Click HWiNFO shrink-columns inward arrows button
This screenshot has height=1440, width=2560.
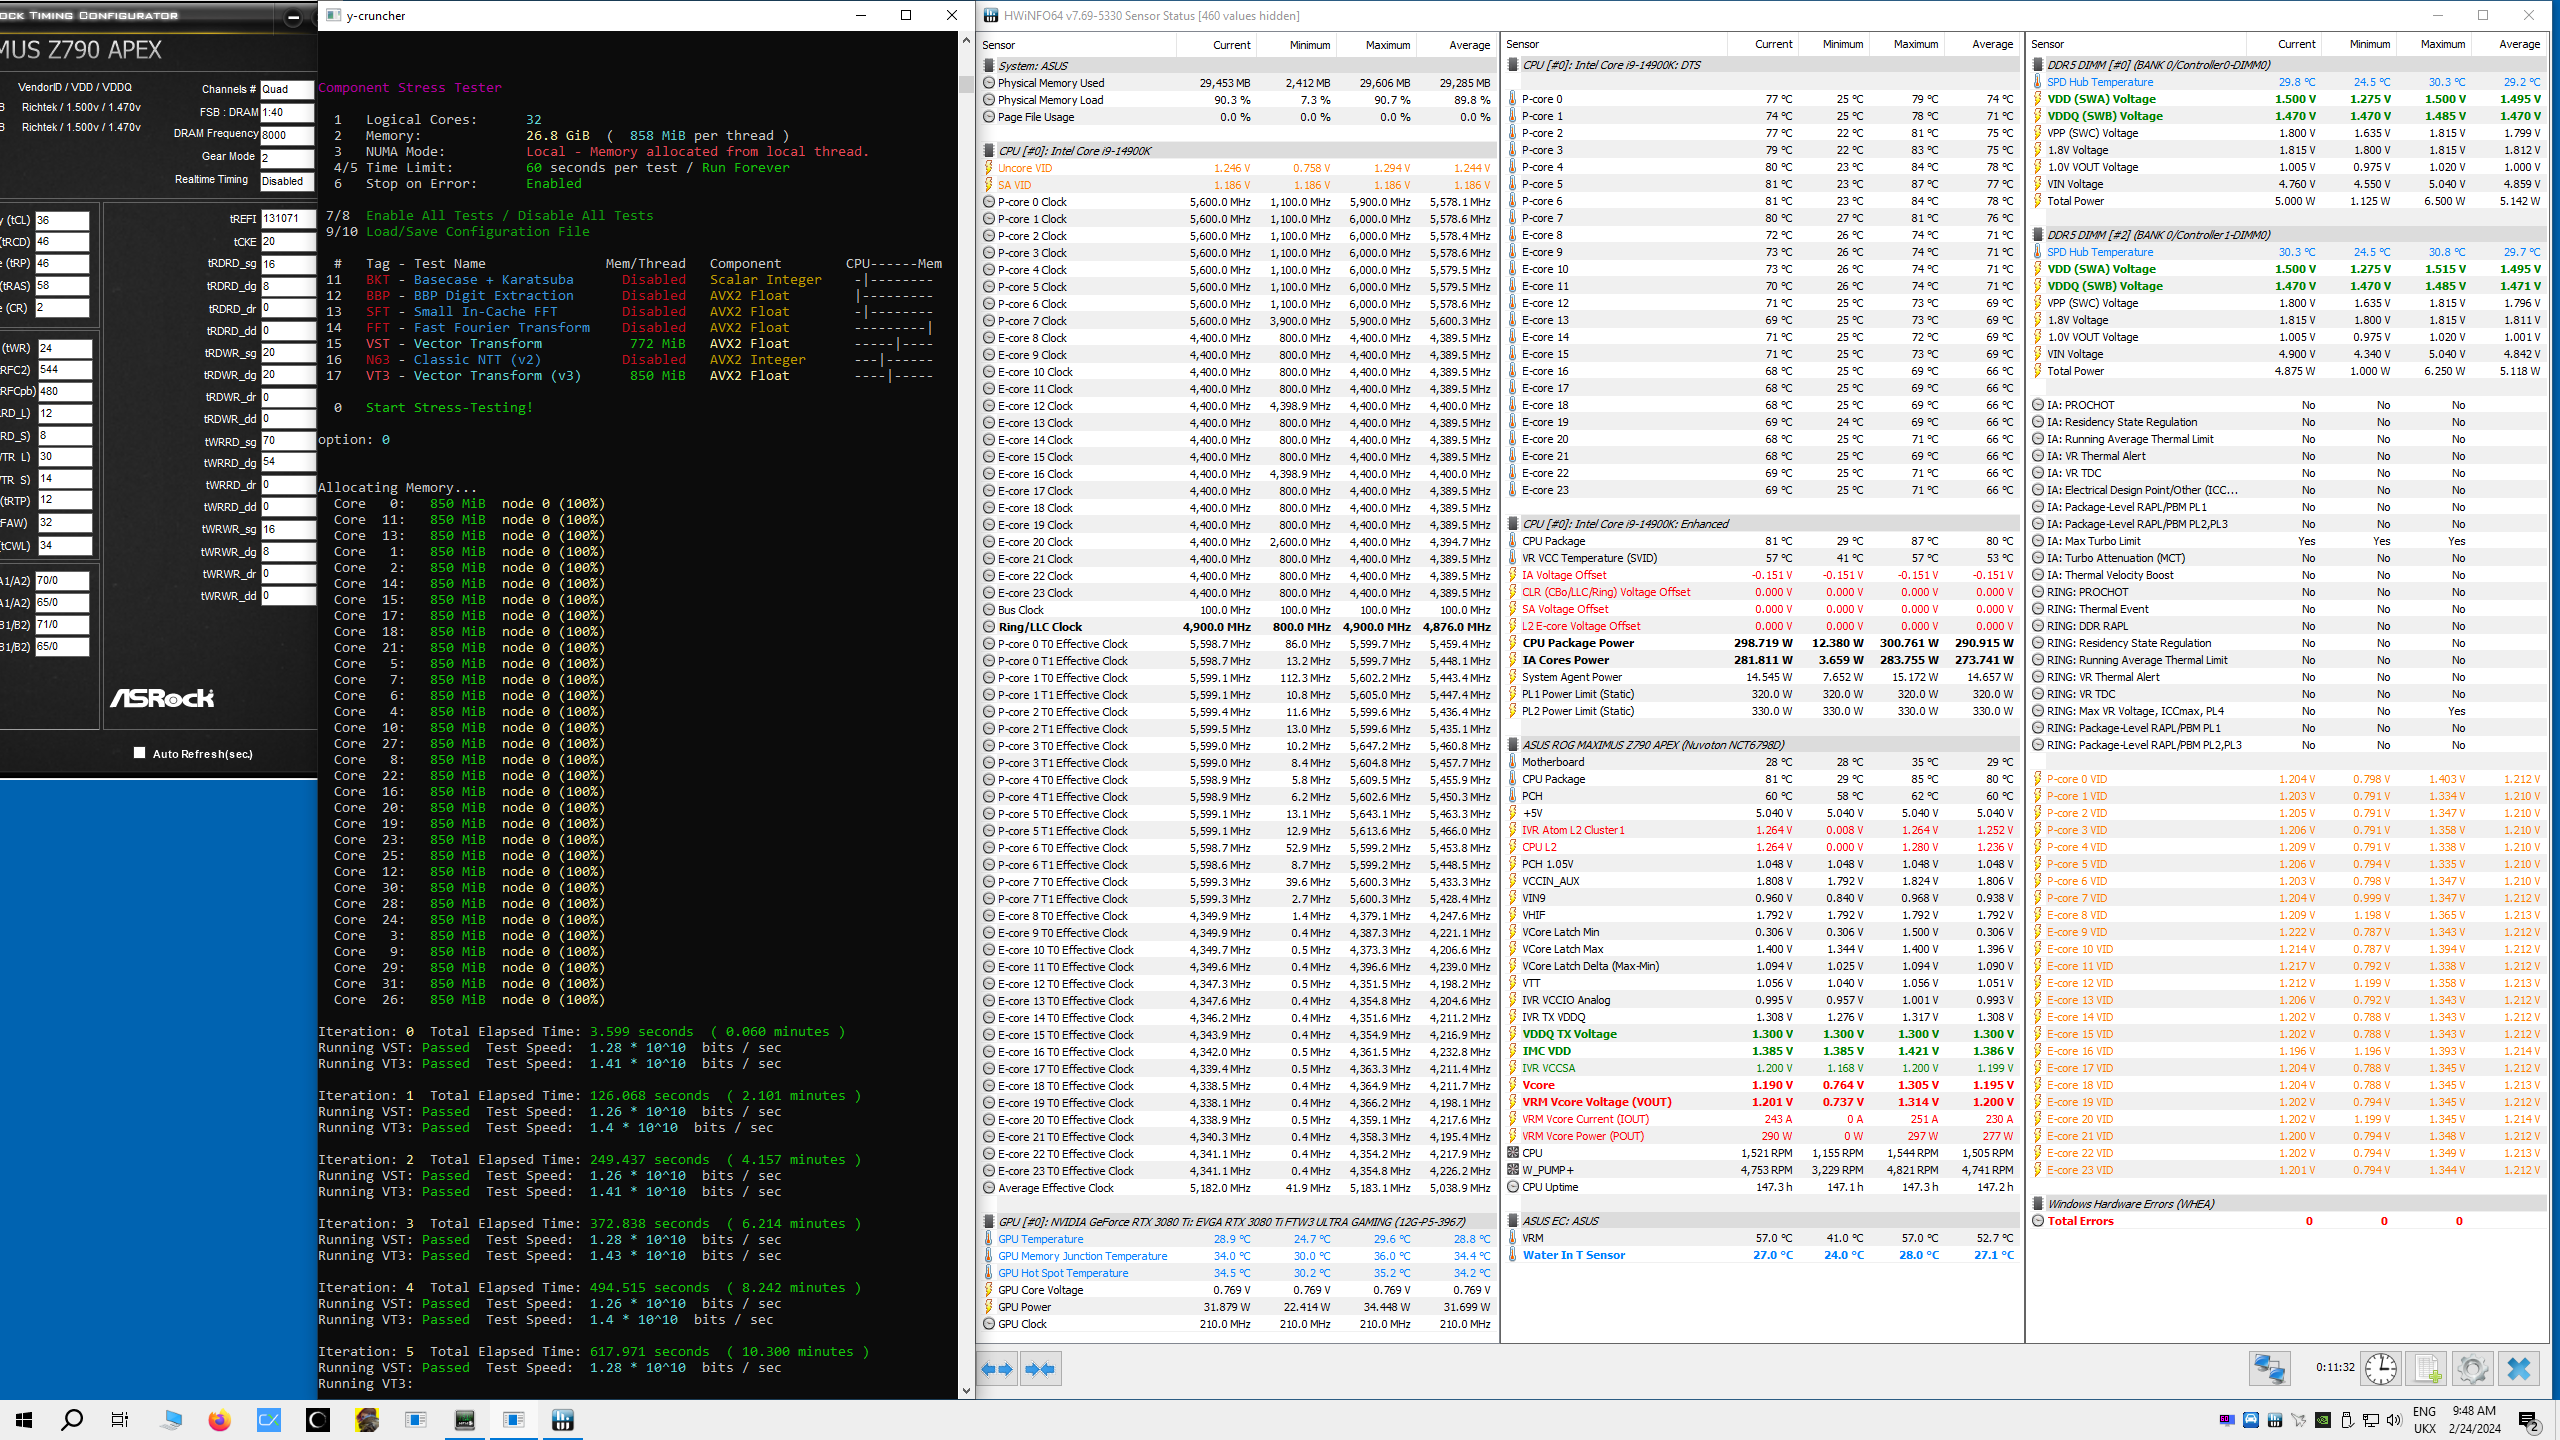tap(1040, 1369)
